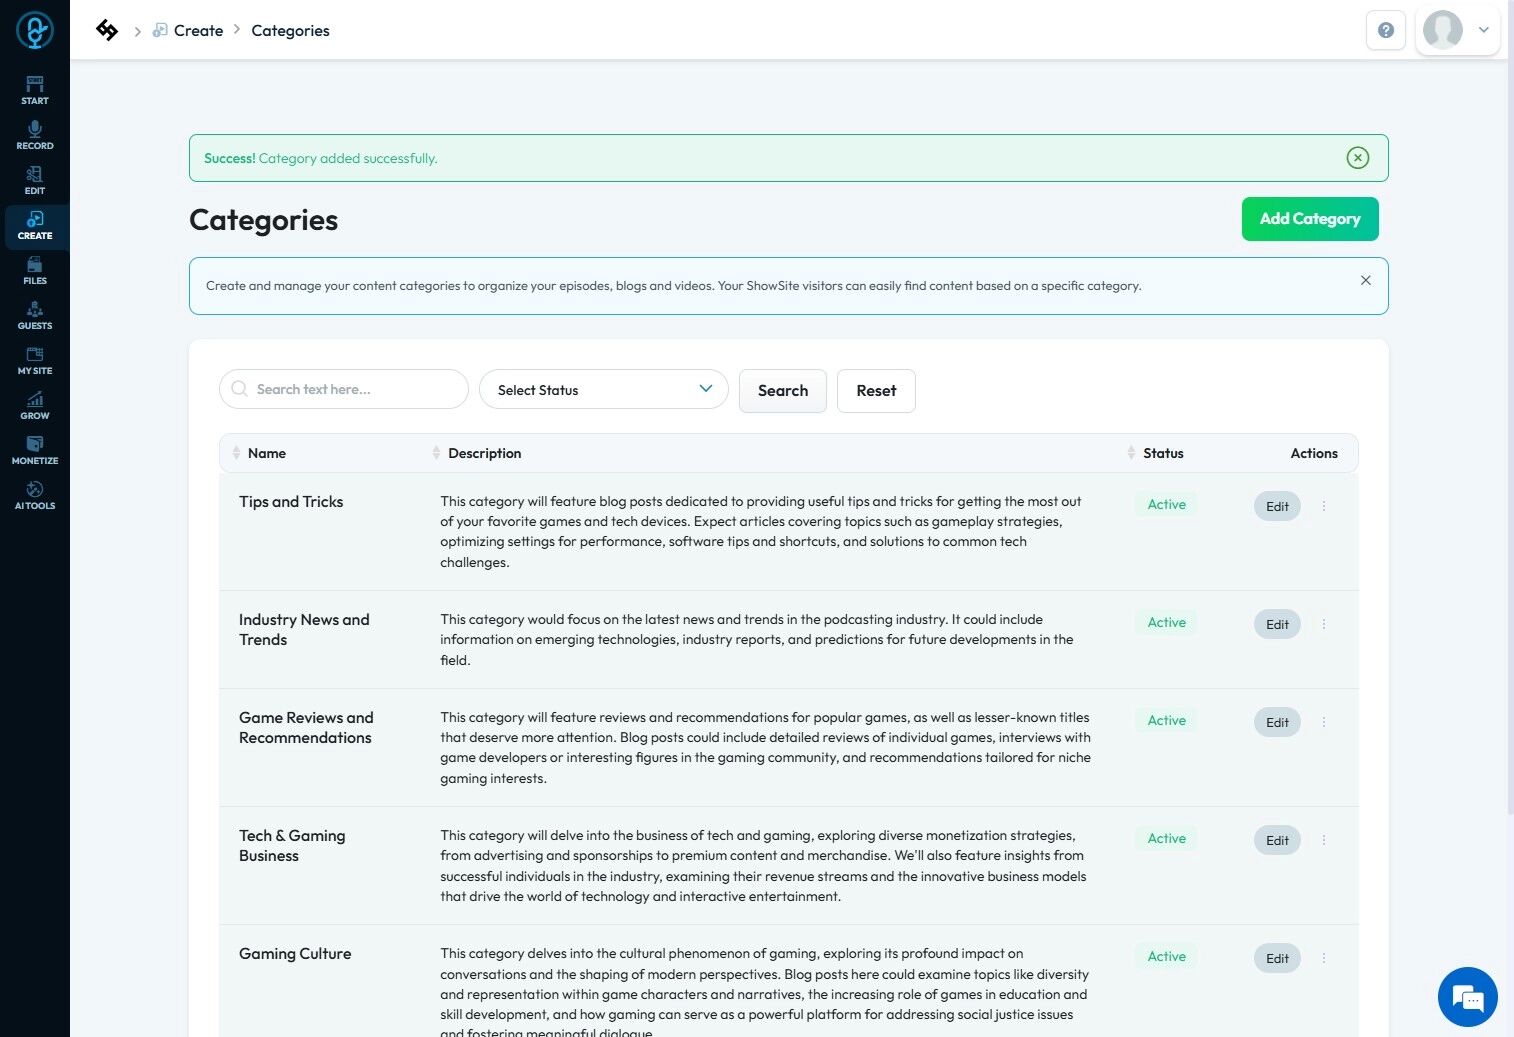
Task: Open the live chat widget
Action: [1467, 997]
